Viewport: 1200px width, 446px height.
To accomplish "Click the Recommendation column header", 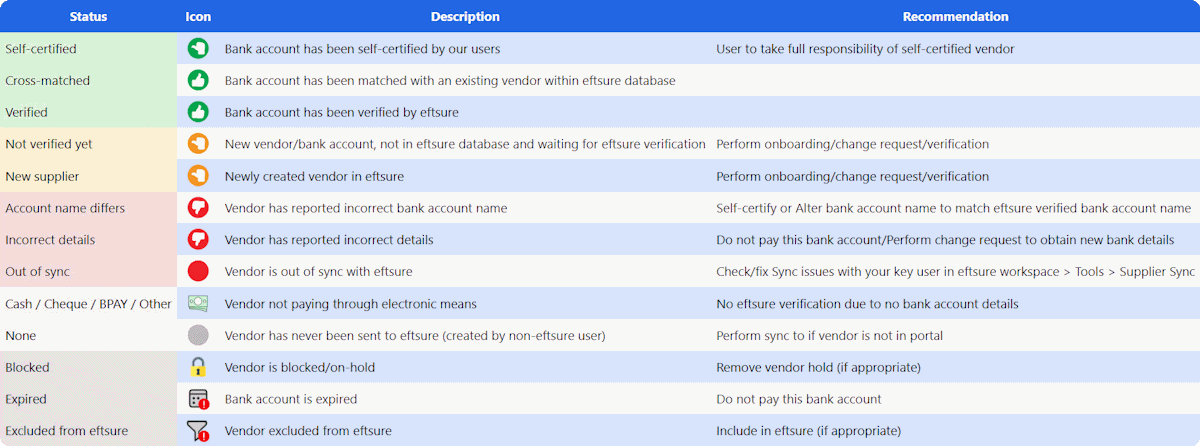I will pos(956,16).
